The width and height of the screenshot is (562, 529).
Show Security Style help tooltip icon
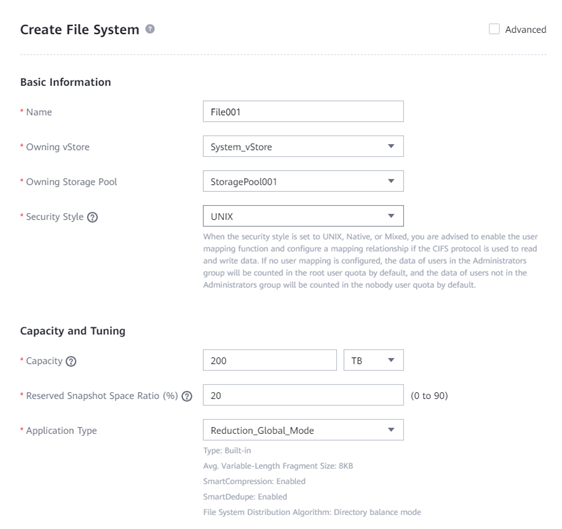point(92,217)
